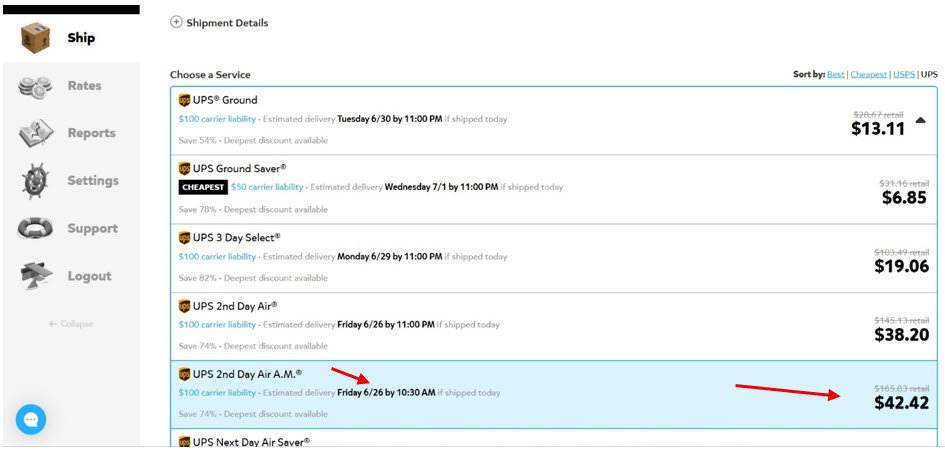Click the UPS logo beside UPS Ground Saver
The height and width of the screenshot is (455, 945).
point(184,169)
